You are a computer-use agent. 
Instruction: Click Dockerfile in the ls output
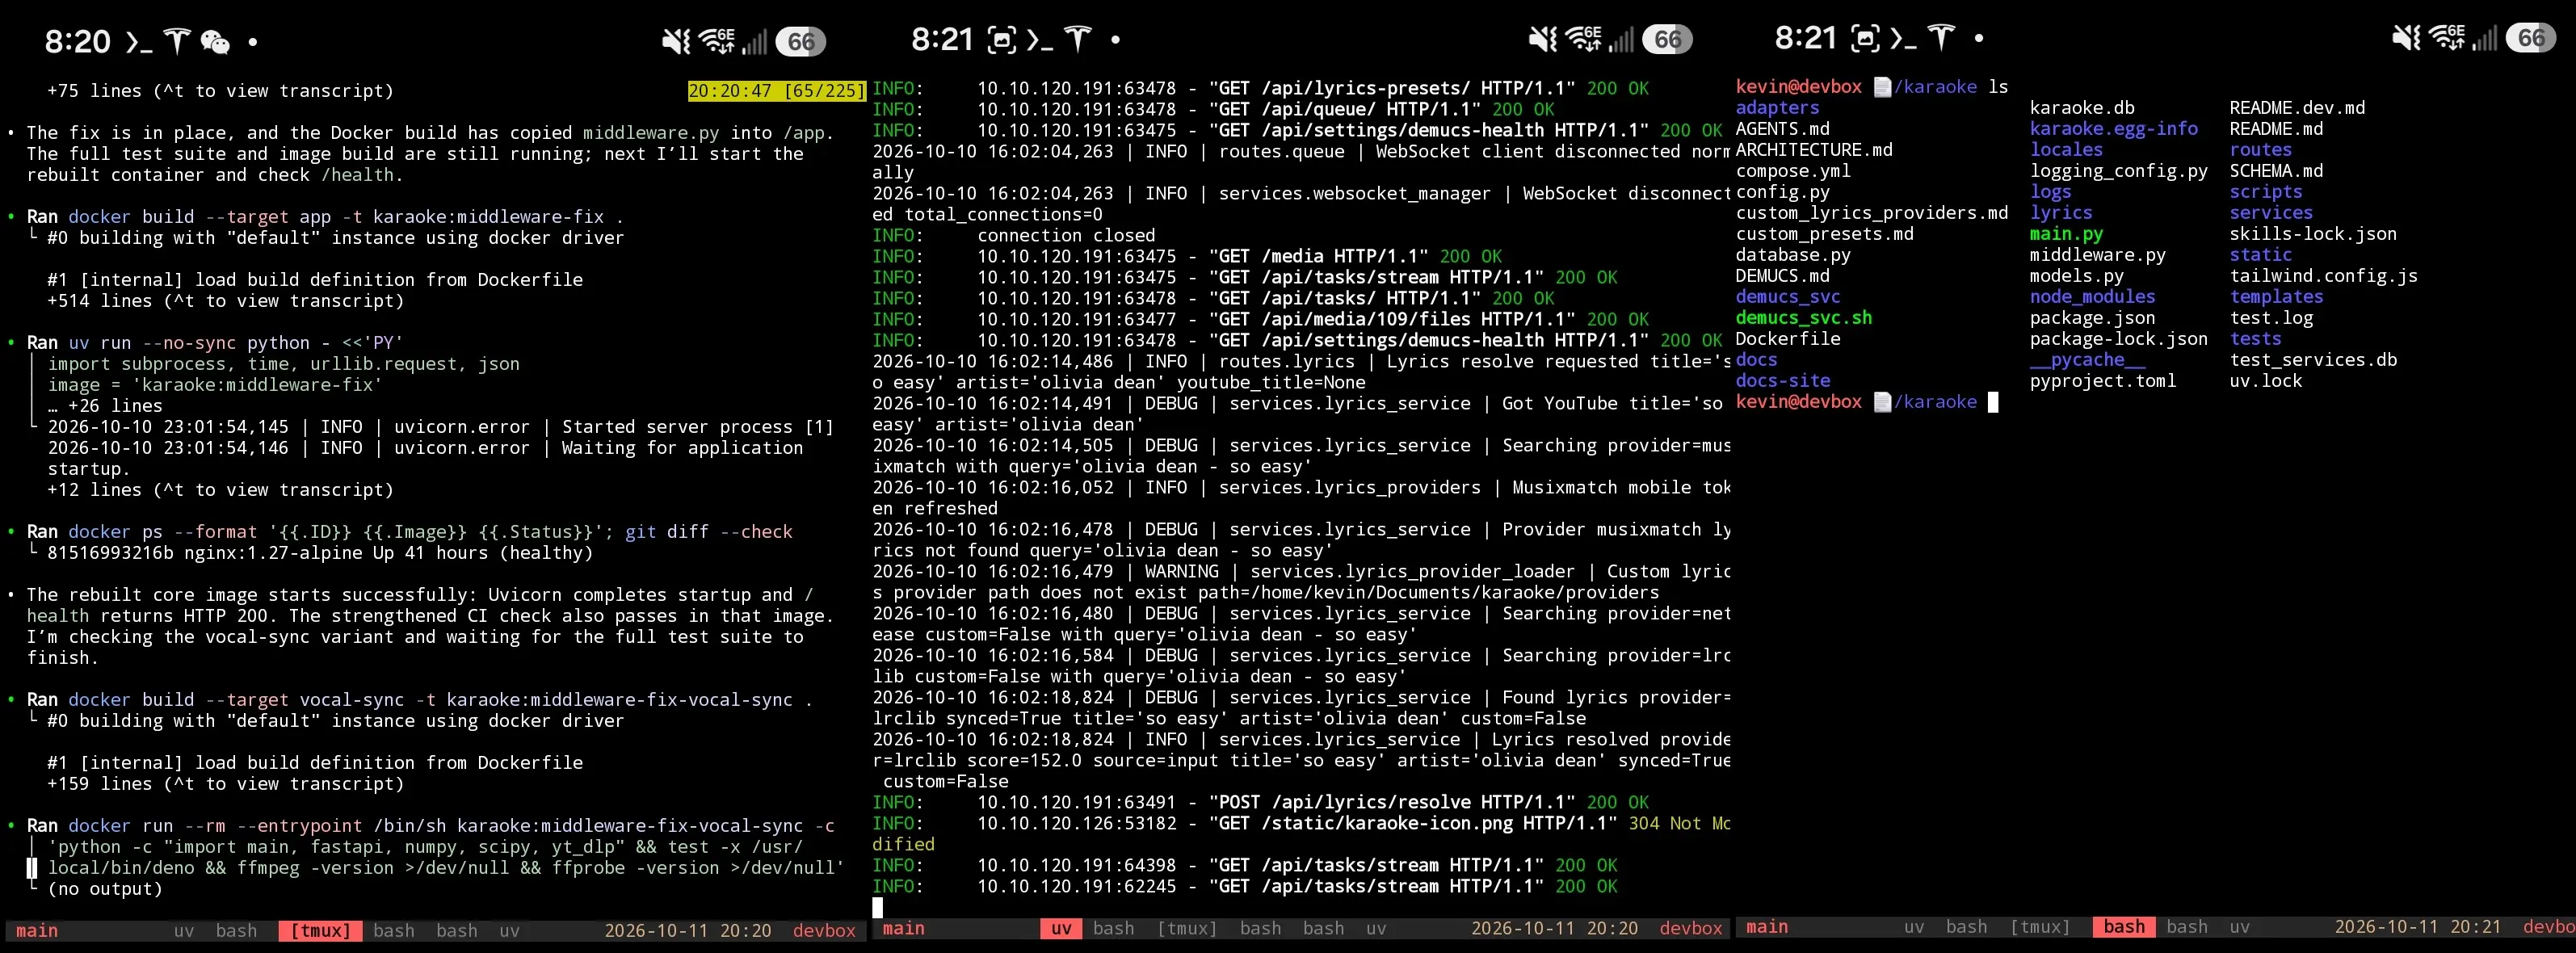(1788, 339)
